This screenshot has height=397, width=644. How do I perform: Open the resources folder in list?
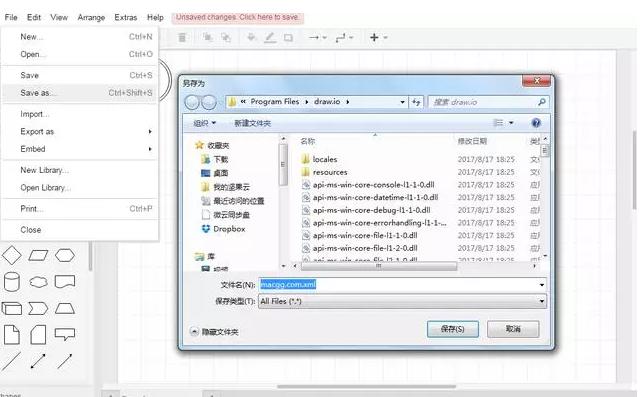[330, 172]
